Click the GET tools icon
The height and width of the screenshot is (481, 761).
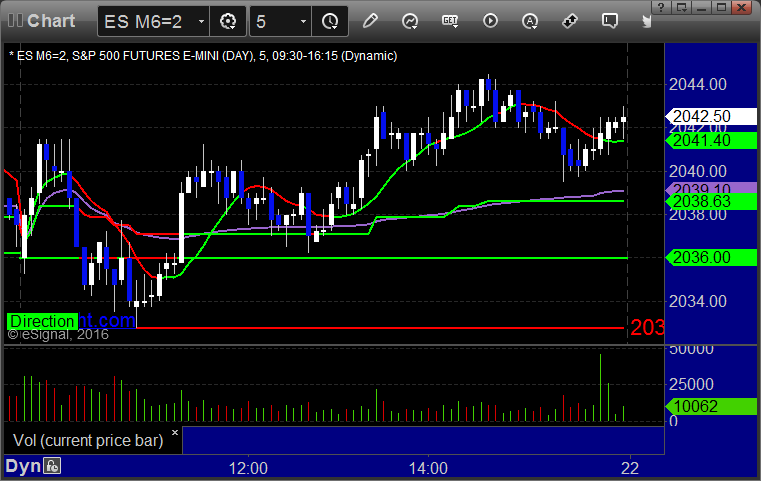click(x=450, y=21)
